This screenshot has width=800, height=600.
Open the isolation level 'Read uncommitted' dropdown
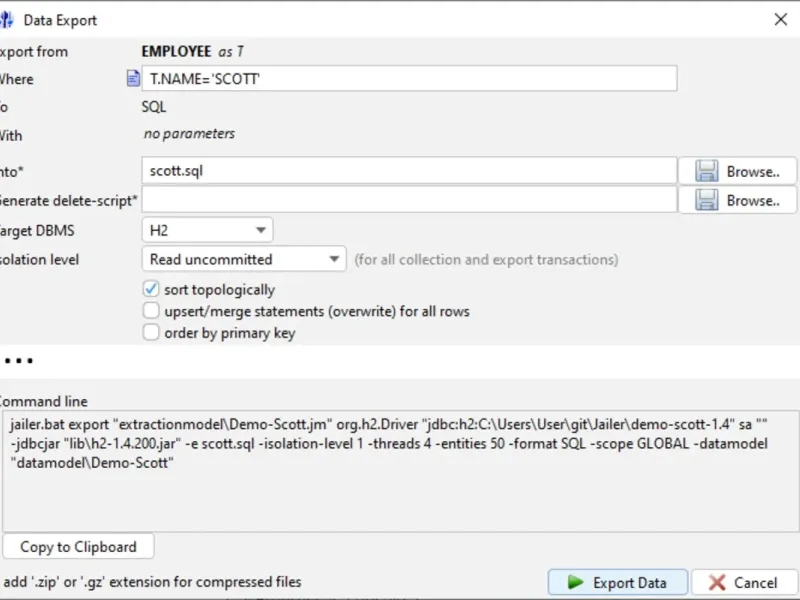[x=244, y=259]
